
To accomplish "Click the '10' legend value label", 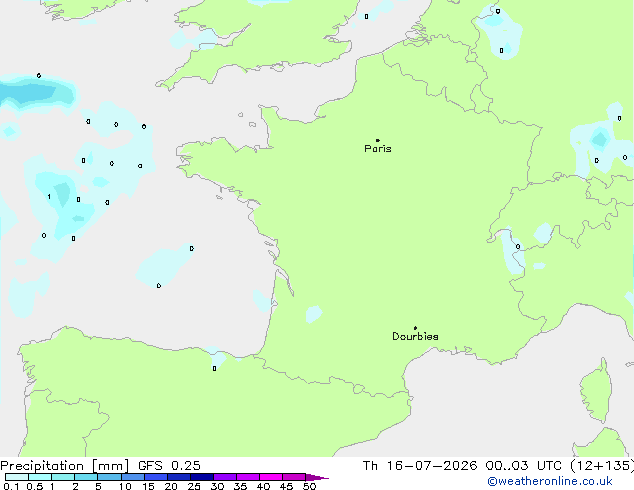I will click(x=125, y=486).
